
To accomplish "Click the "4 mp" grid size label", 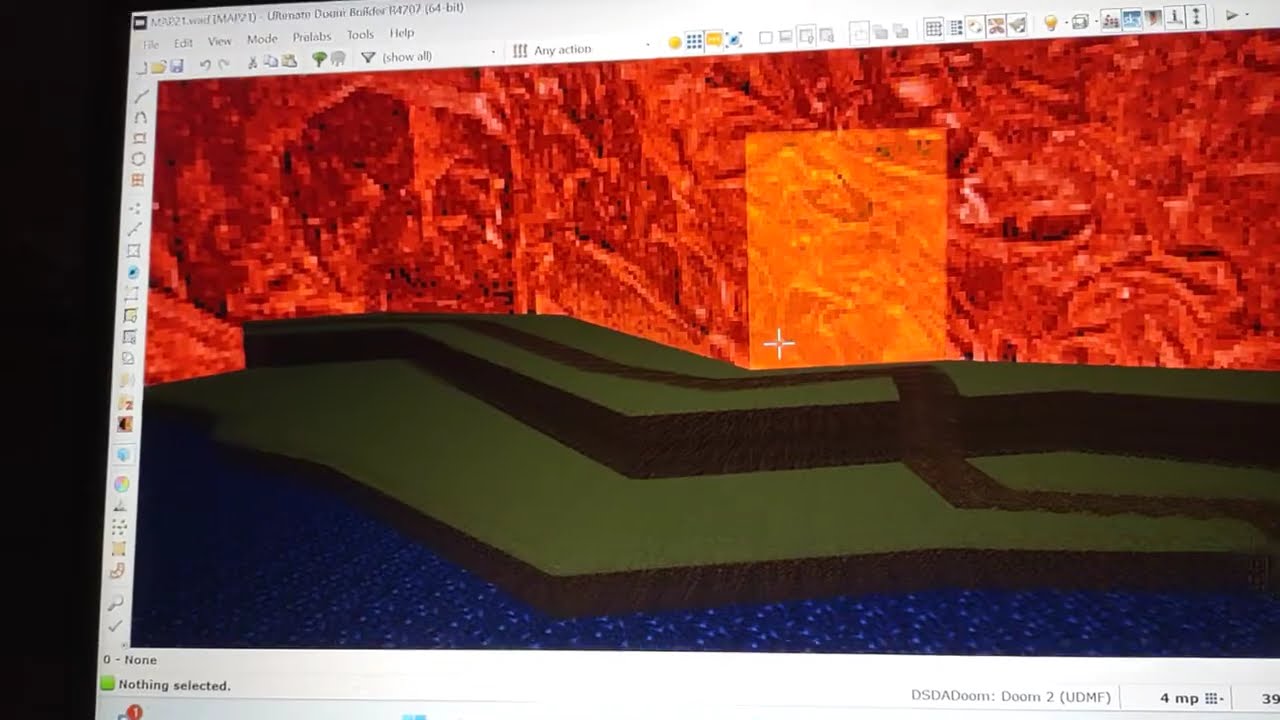I will (1179, 698).
